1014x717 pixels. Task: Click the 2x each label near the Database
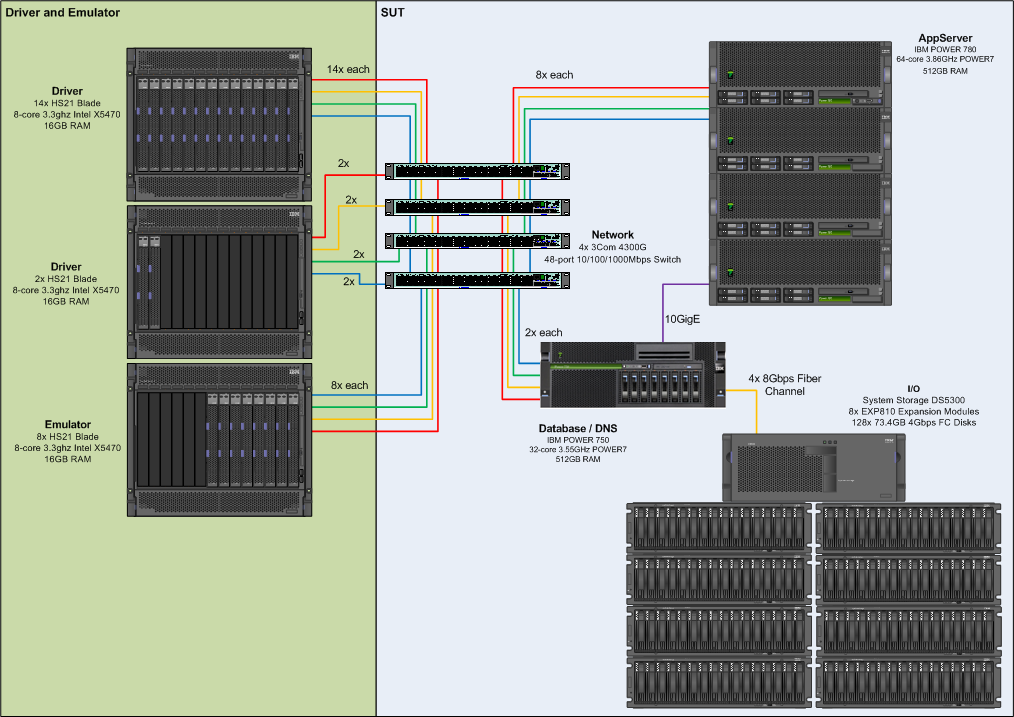pos(542,332)
